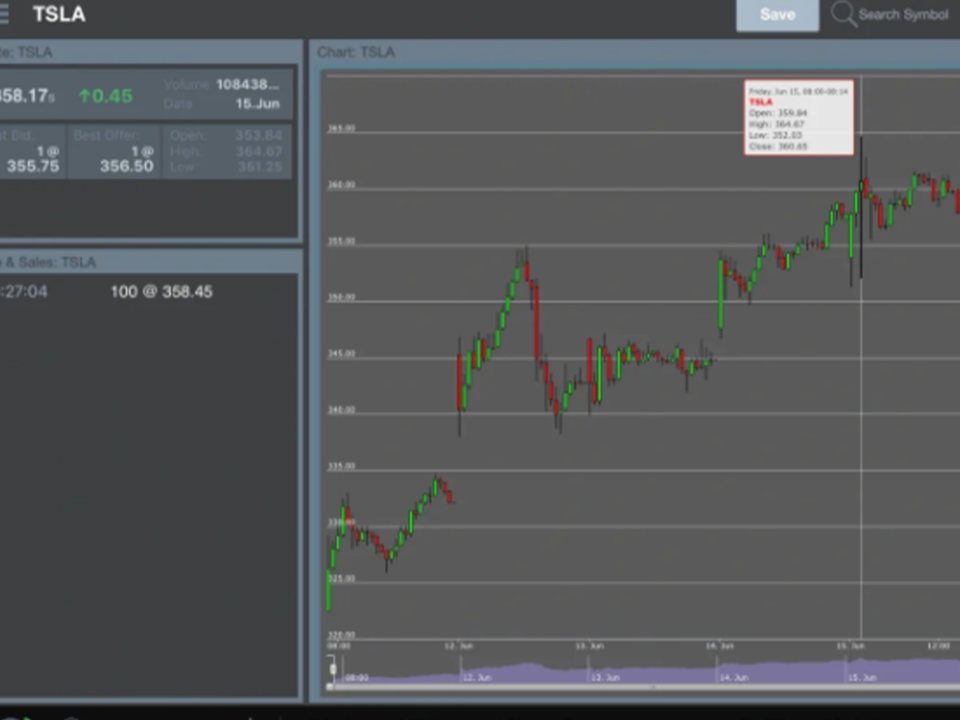Click the Open value 353.84

pyautogui.click(x=258, y=135)
